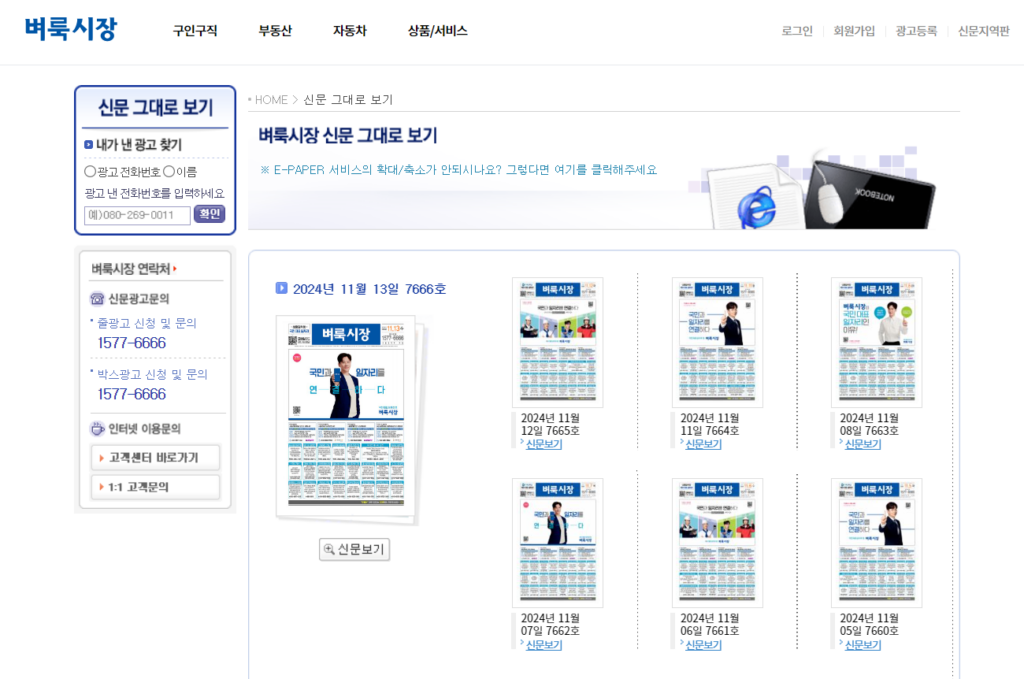
Task: Open the 7663호 newspaper thumbnail
Action: click(x=876, y=342)
